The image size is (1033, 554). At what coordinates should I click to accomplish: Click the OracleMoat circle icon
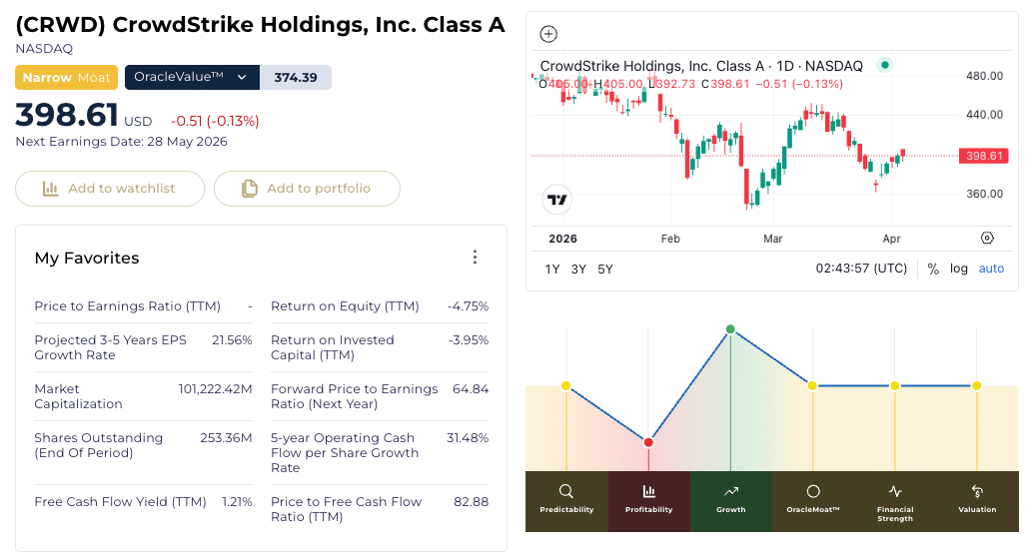813,491
